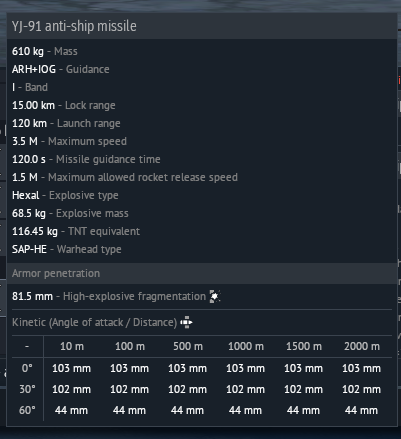Select the YJ-91 anti-ship missile title
Screen dimensions: 401x439
pos(74,26)
